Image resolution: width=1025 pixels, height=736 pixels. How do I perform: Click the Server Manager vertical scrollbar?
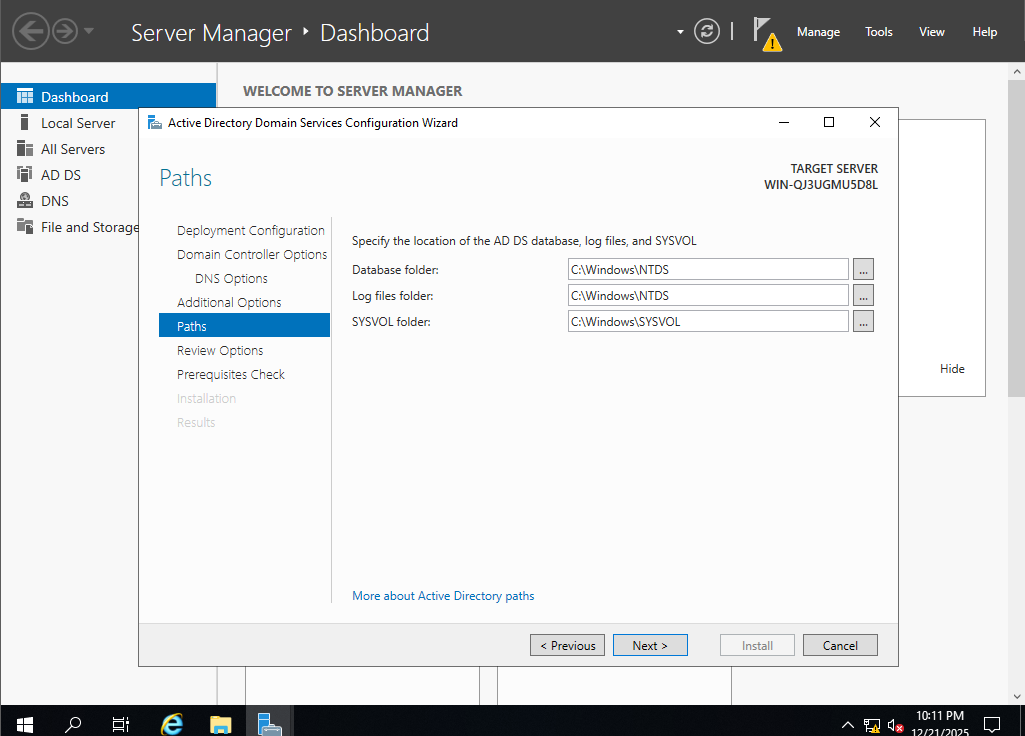(1017, 239)
